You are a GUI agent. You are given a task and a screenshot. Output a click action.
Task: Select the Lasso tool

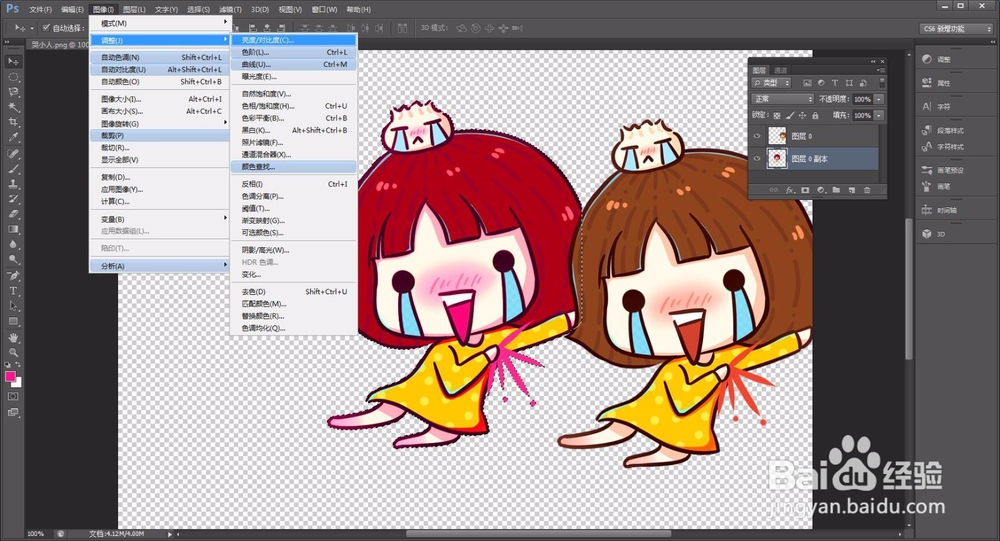pos(13,92)
